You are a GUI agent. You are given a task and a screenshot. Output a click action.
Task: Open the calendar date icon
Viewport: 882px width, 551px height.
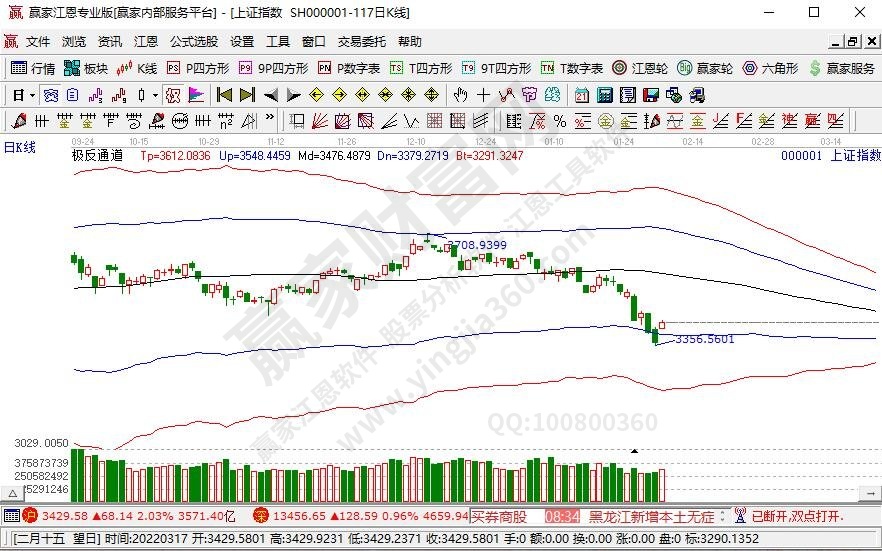point(581,95)
